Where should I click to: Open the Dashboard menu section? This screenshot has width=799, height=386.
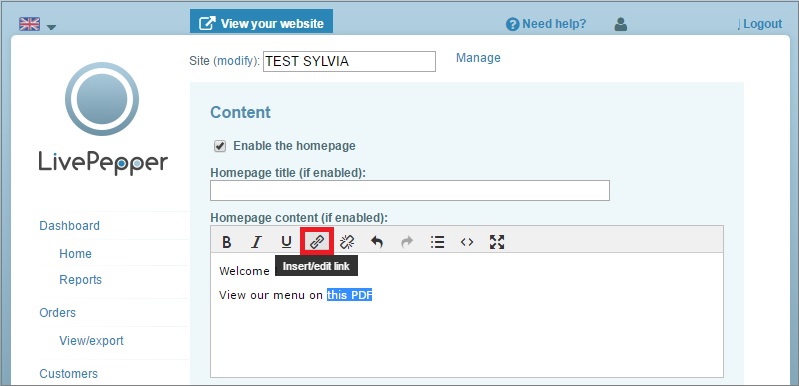point(69,226)
